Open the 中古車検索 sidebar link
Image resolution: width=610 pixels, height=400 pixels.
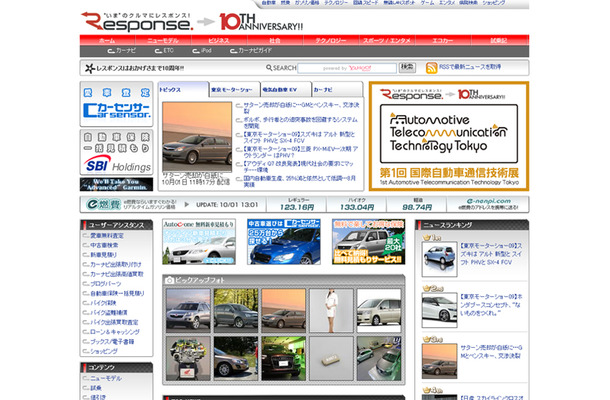(104, 246)
